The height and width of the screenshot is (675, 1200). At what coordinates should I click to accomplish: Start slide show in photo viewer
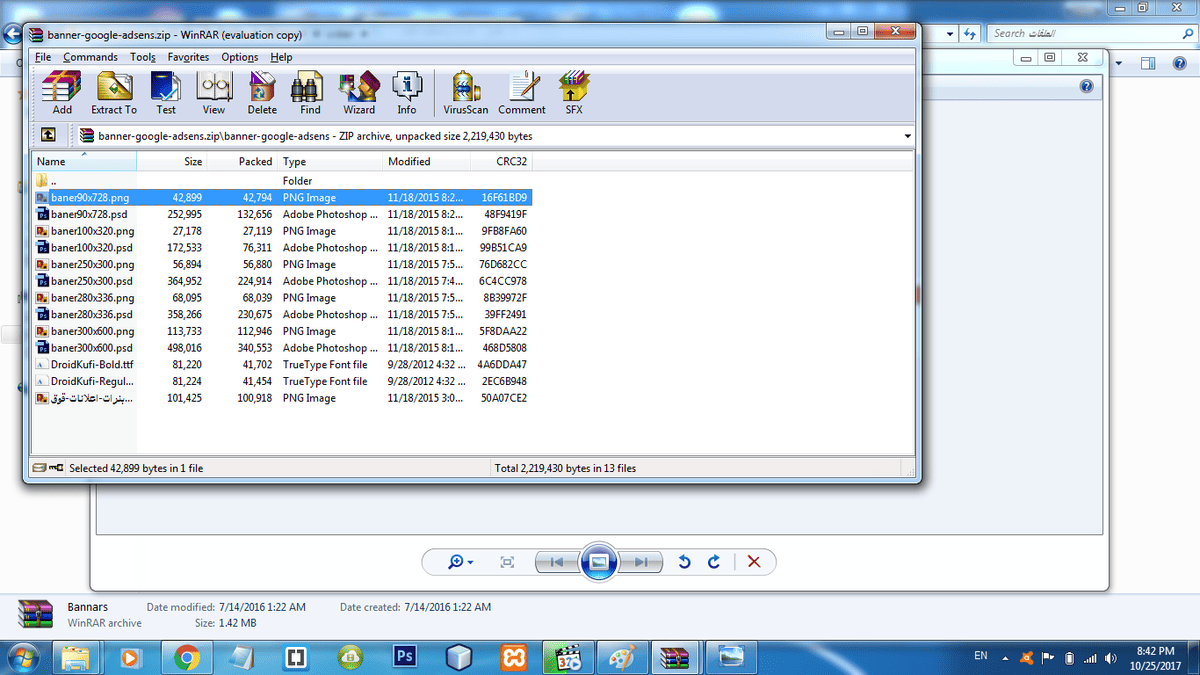tap(598, 562)
